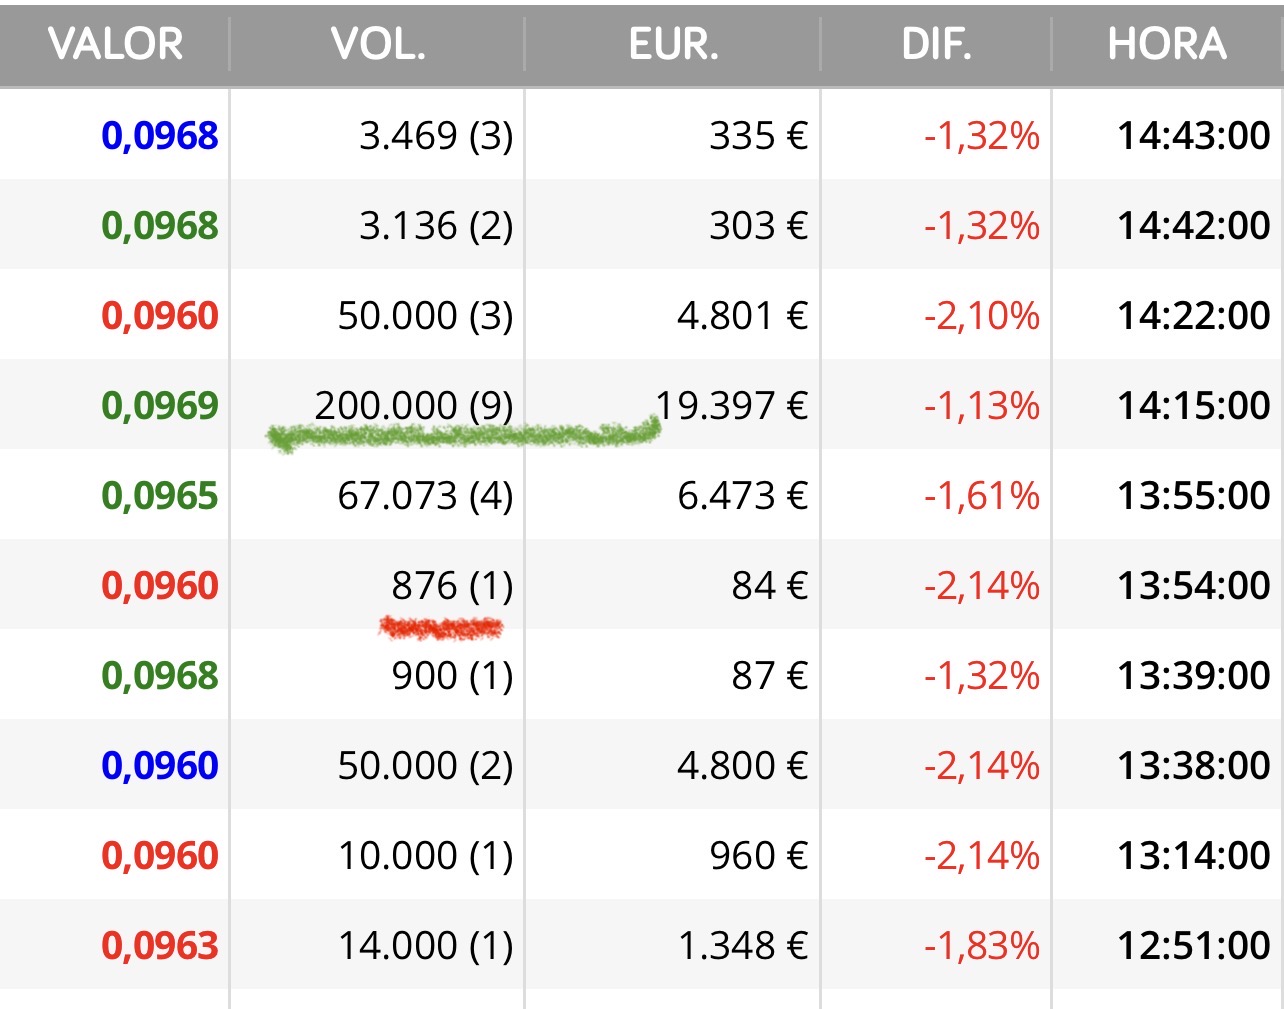Image resolution: width=1284 pixels, height=1009 pixels.
Task: Click the VALOR column header
Action: point(115,44)
